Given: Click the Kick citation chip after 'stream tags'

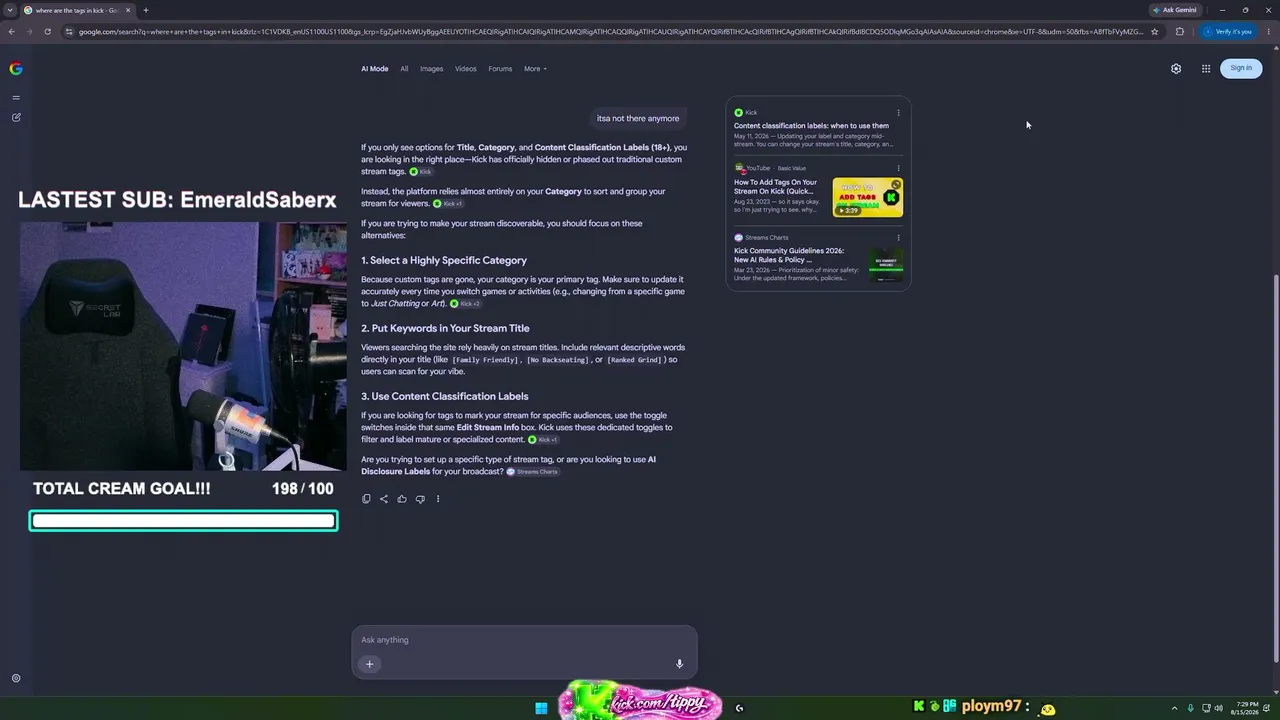Looking at the screenshot, I should tap(421, 172).
